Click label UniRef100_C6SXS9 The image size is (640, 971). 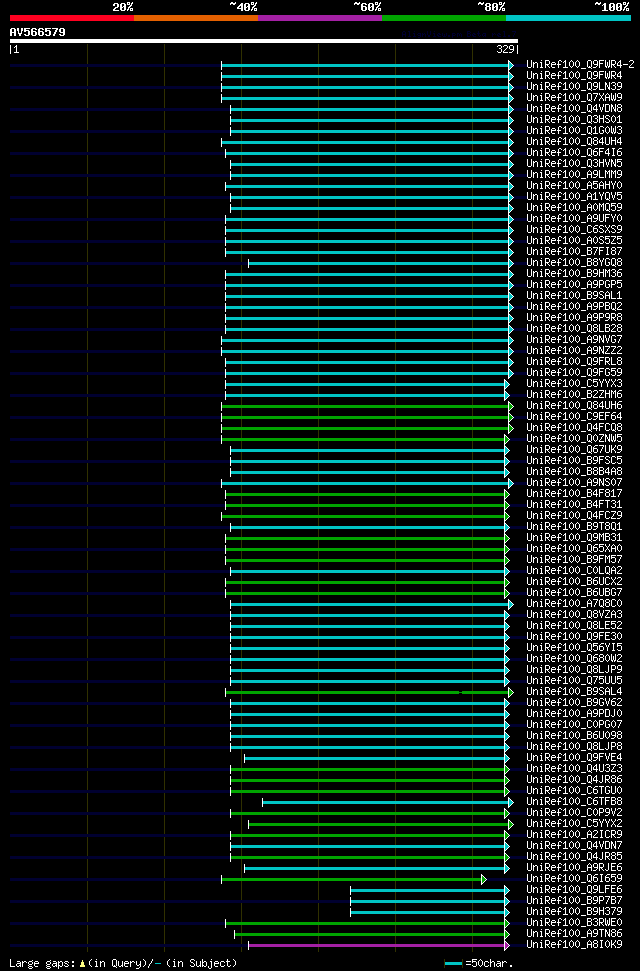click(574, 230)
